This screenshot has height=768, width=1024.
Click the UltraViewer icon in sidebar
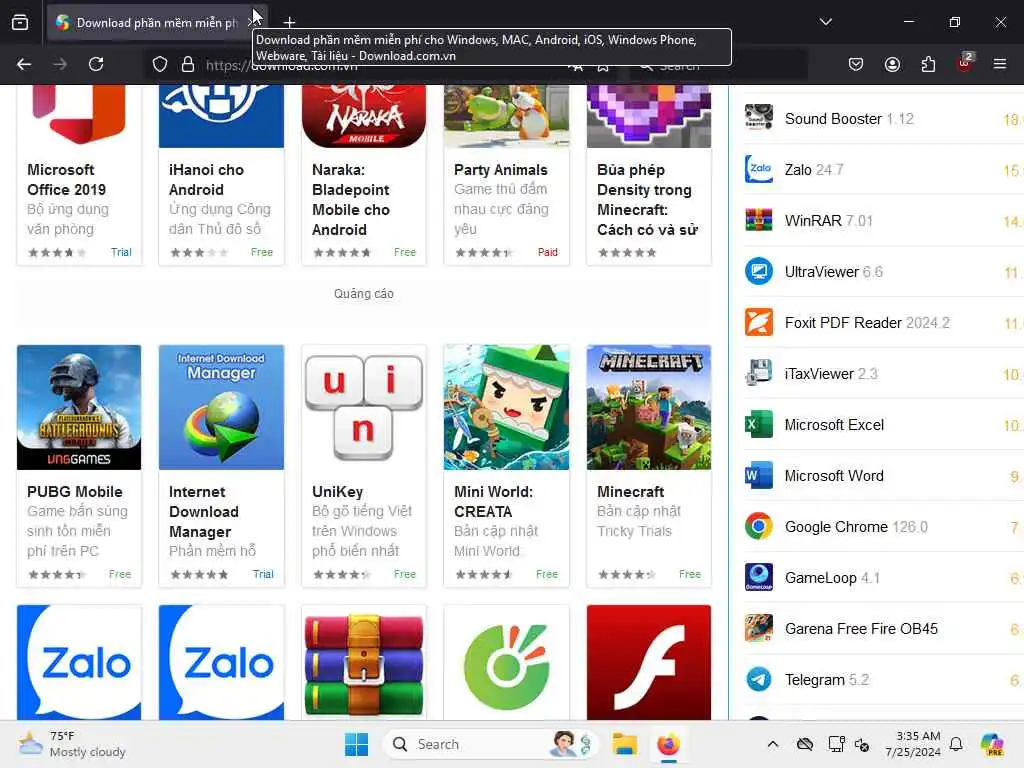tap(759, 271)
